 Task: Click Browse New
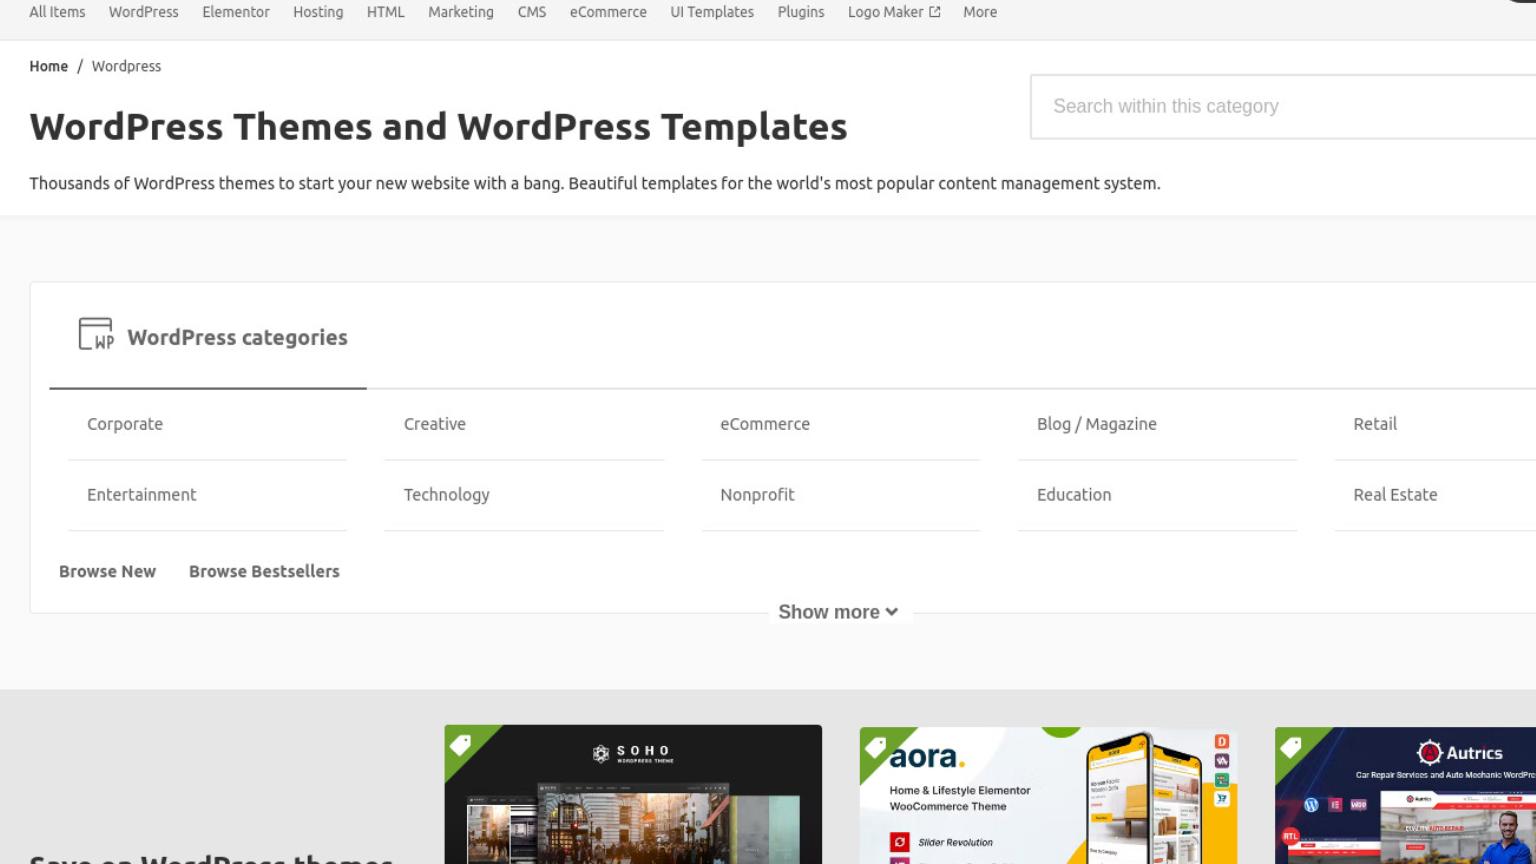click(107, 572)
